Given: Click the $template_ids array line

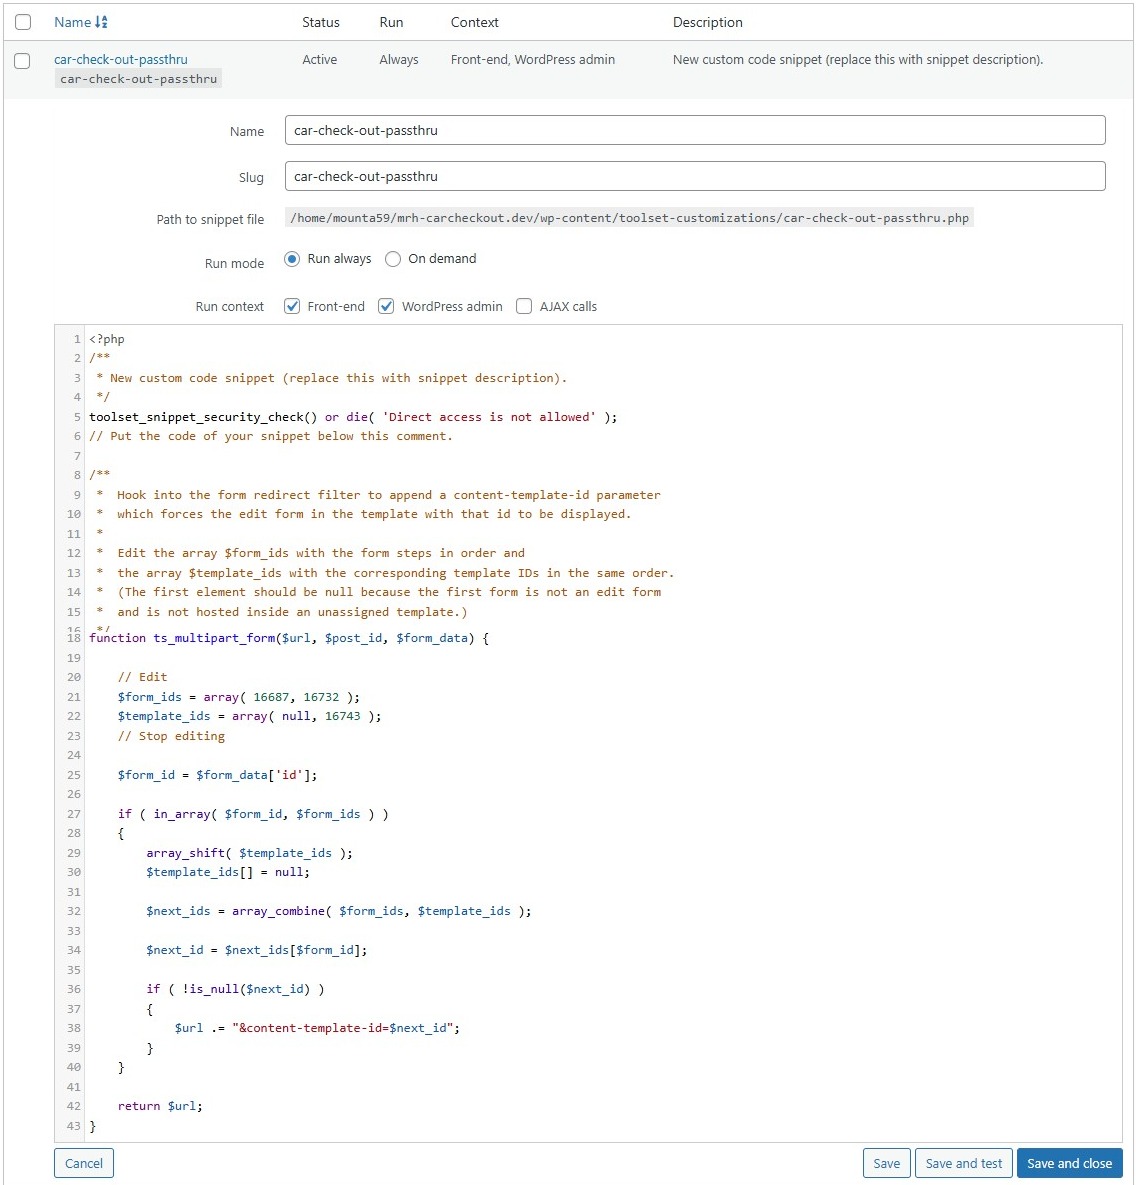Looking at the screenshot, I should click(249, 716).
